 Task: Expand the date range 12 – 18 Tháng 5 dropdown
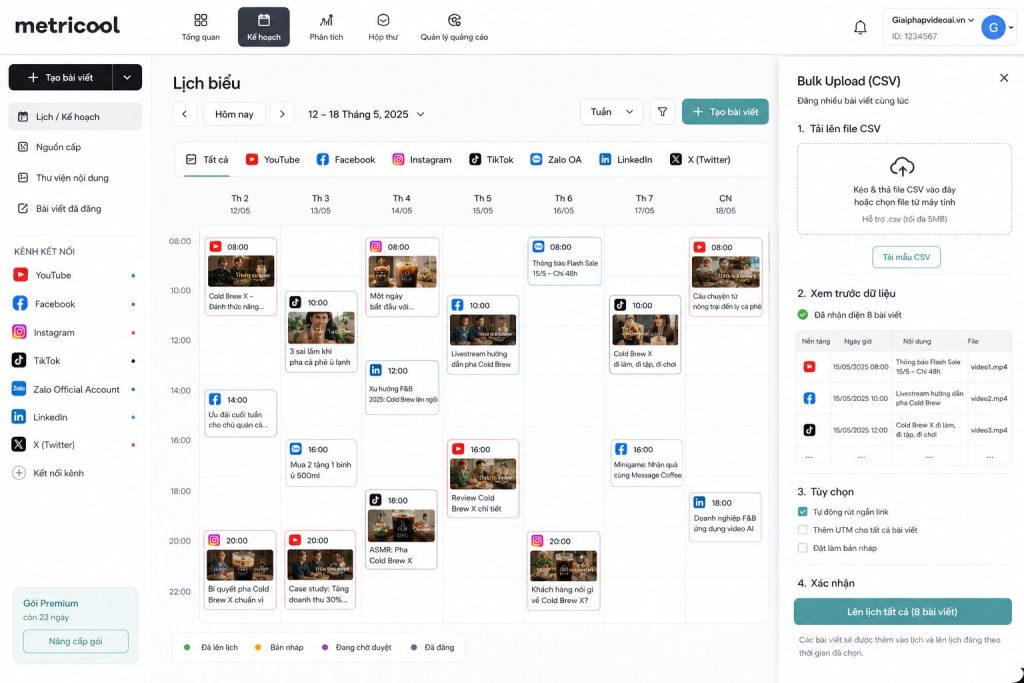(x=366, y=114)
